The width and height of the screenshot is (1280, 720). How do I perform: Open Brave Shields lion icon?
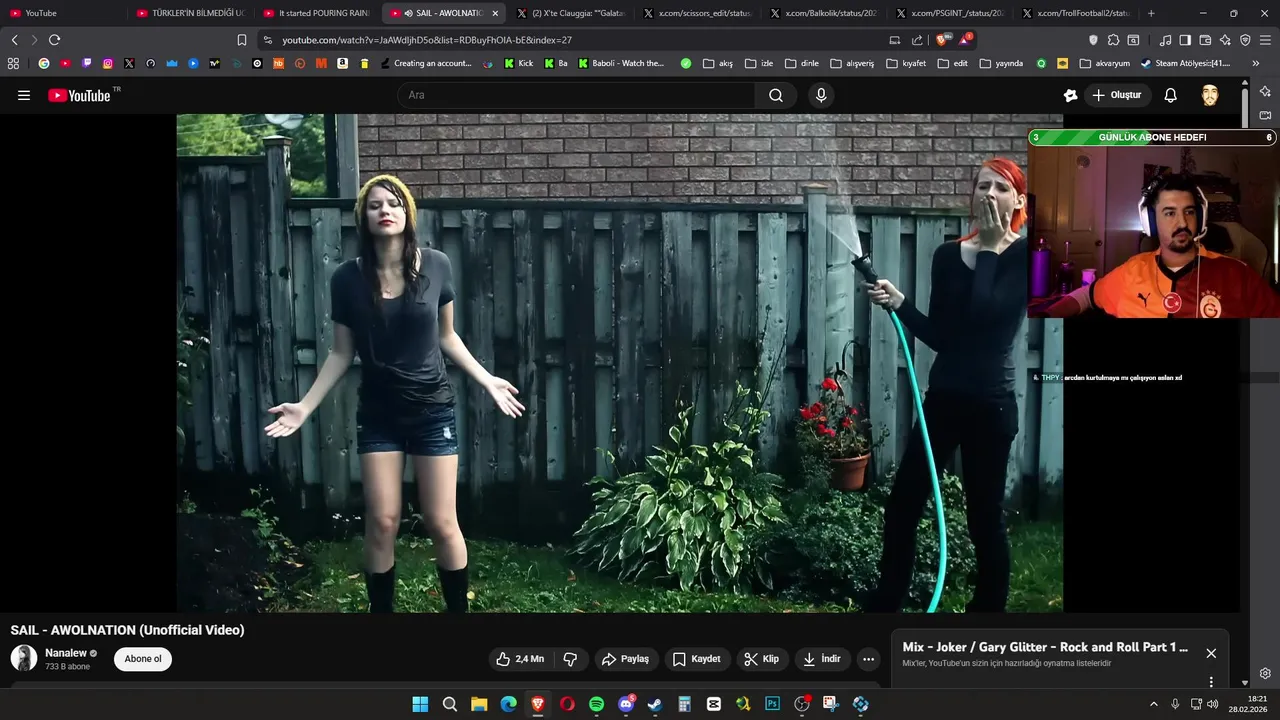click(942, 40)
